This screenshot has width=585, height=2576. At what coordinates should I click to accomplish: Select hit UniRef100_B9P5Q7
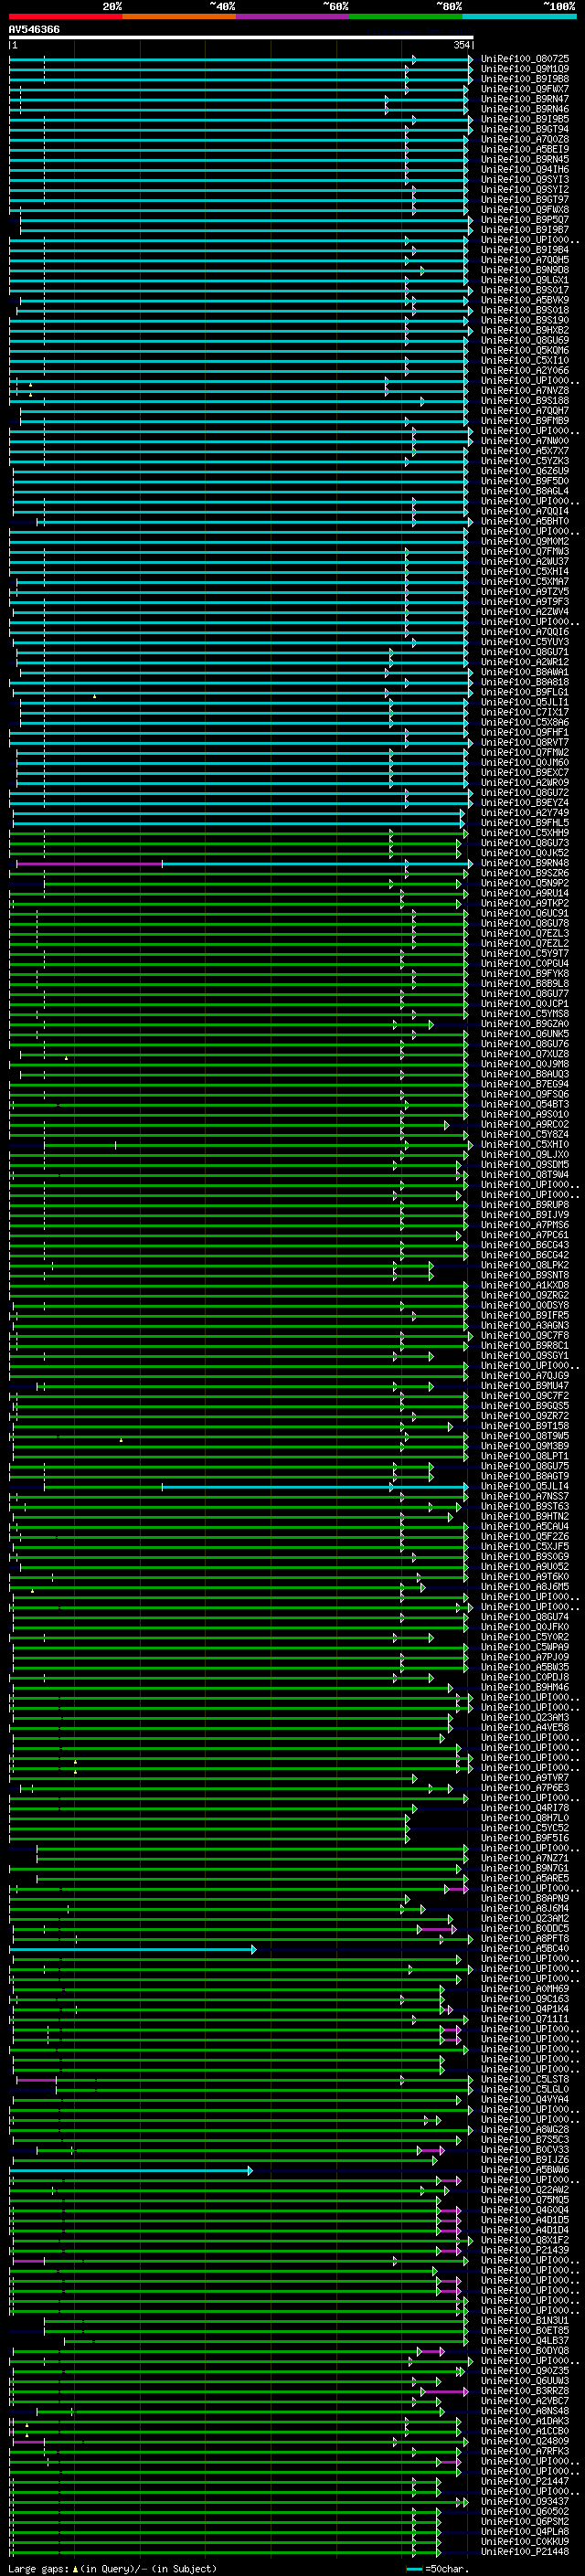tap(525, 220)
